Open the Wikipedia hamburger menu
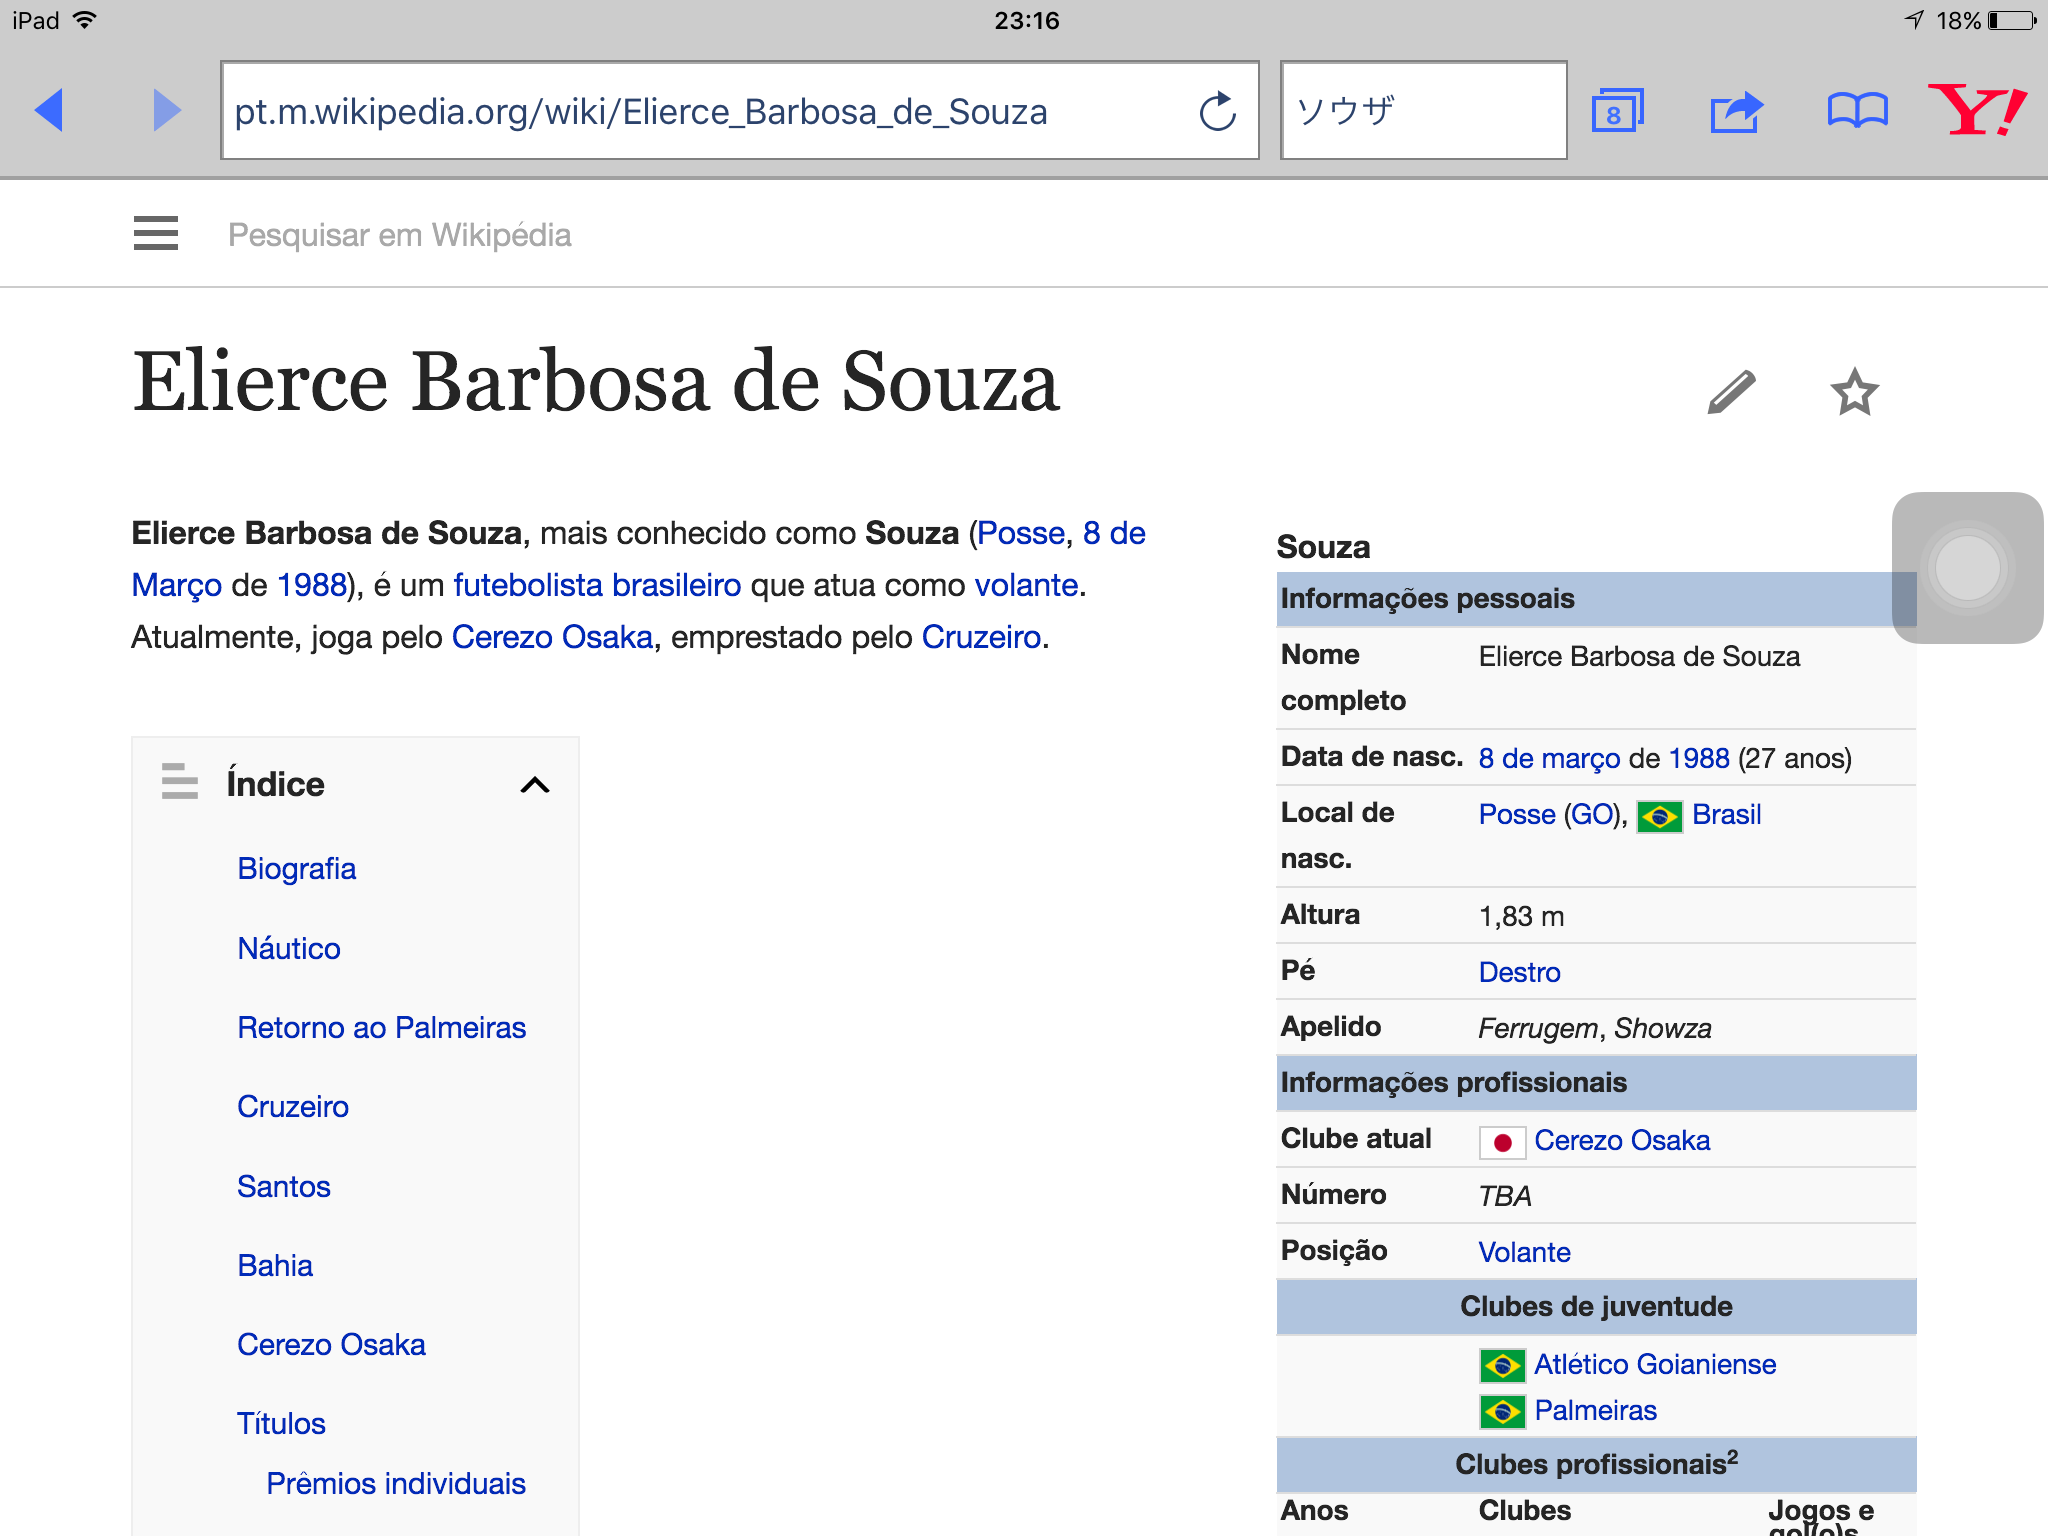 point(156,234)
